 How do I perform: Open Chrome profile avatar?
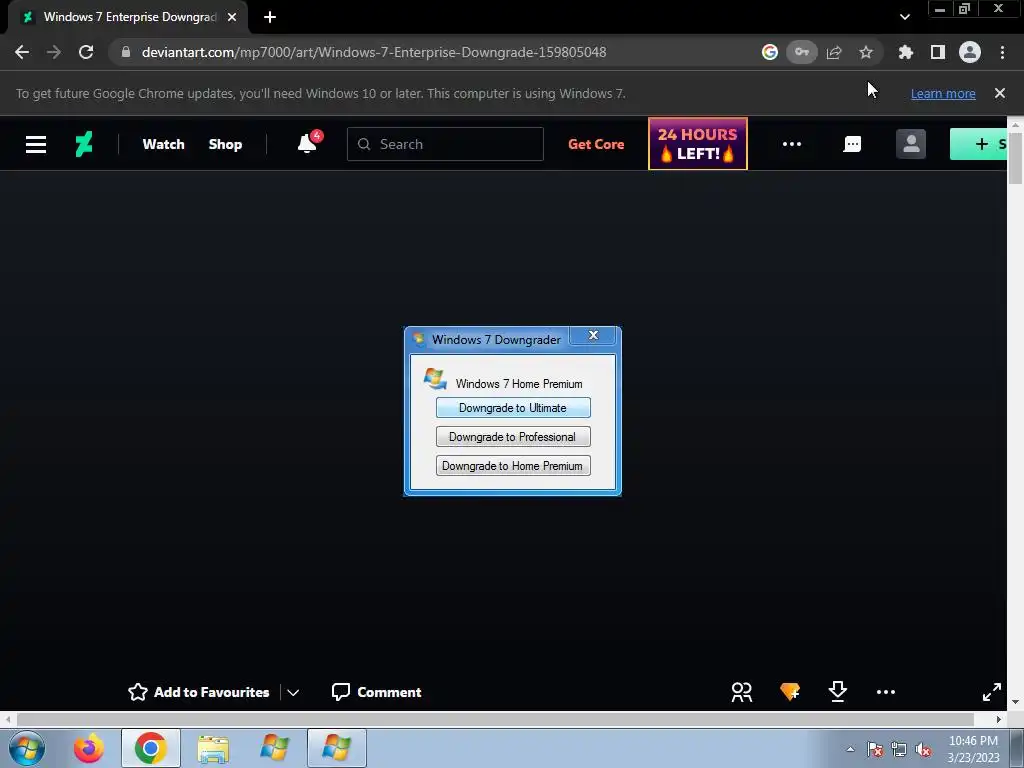(970, 52)
